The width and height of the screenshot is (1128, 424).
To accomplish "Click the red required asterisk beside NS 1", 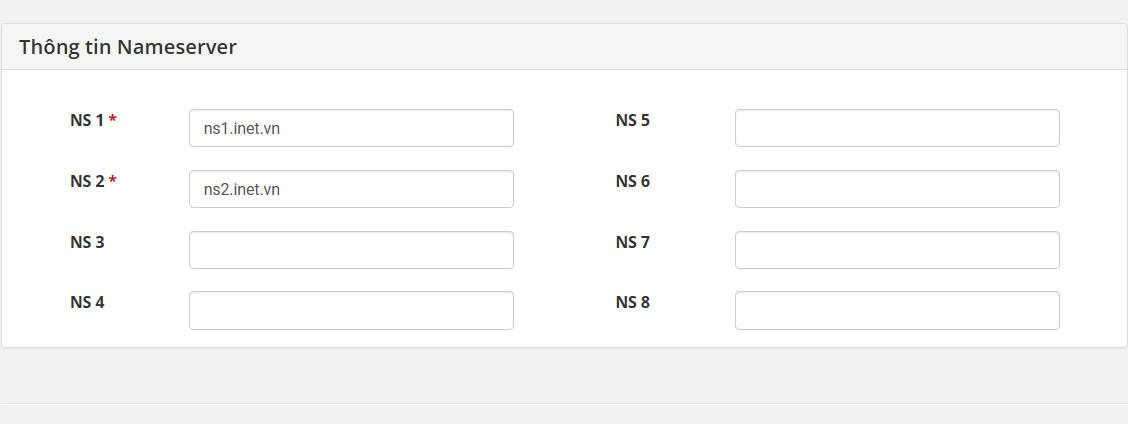I will (113, 119).
